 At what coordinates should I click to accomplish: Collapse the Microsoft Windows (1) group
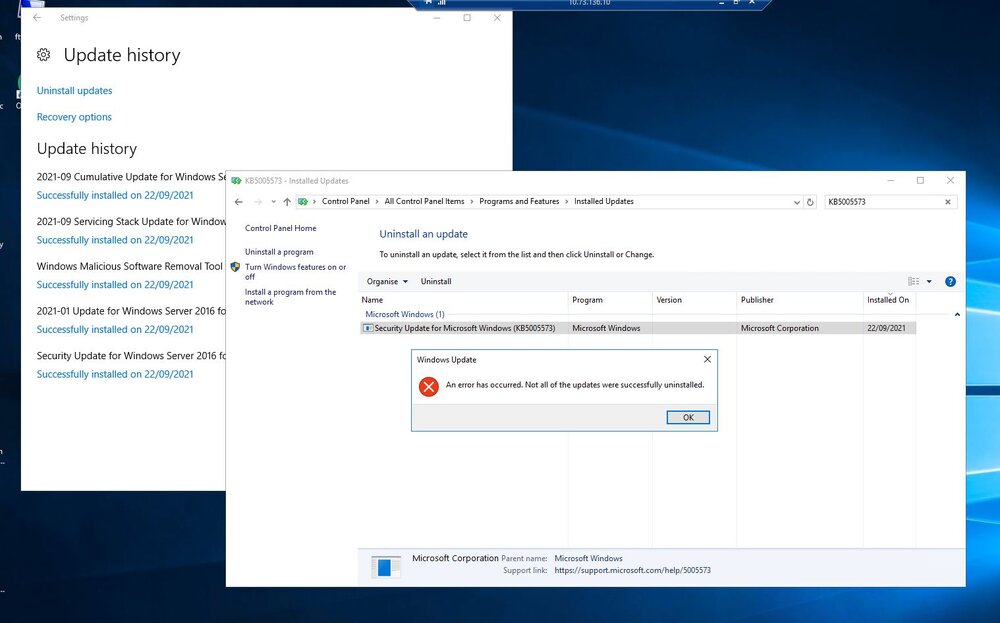[x=957, y=314]
